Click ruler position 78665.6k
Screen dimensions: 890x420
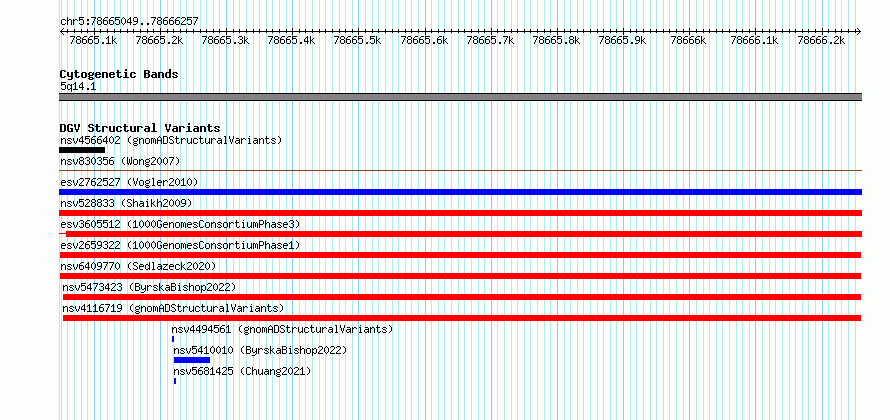pyautogui.click(x=425, y=40)
